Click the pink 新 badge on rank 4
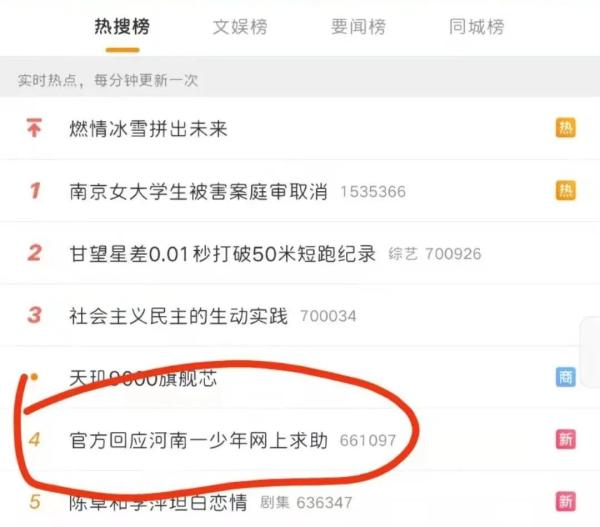This screenshot has width=600, height=527. [566, 439]
